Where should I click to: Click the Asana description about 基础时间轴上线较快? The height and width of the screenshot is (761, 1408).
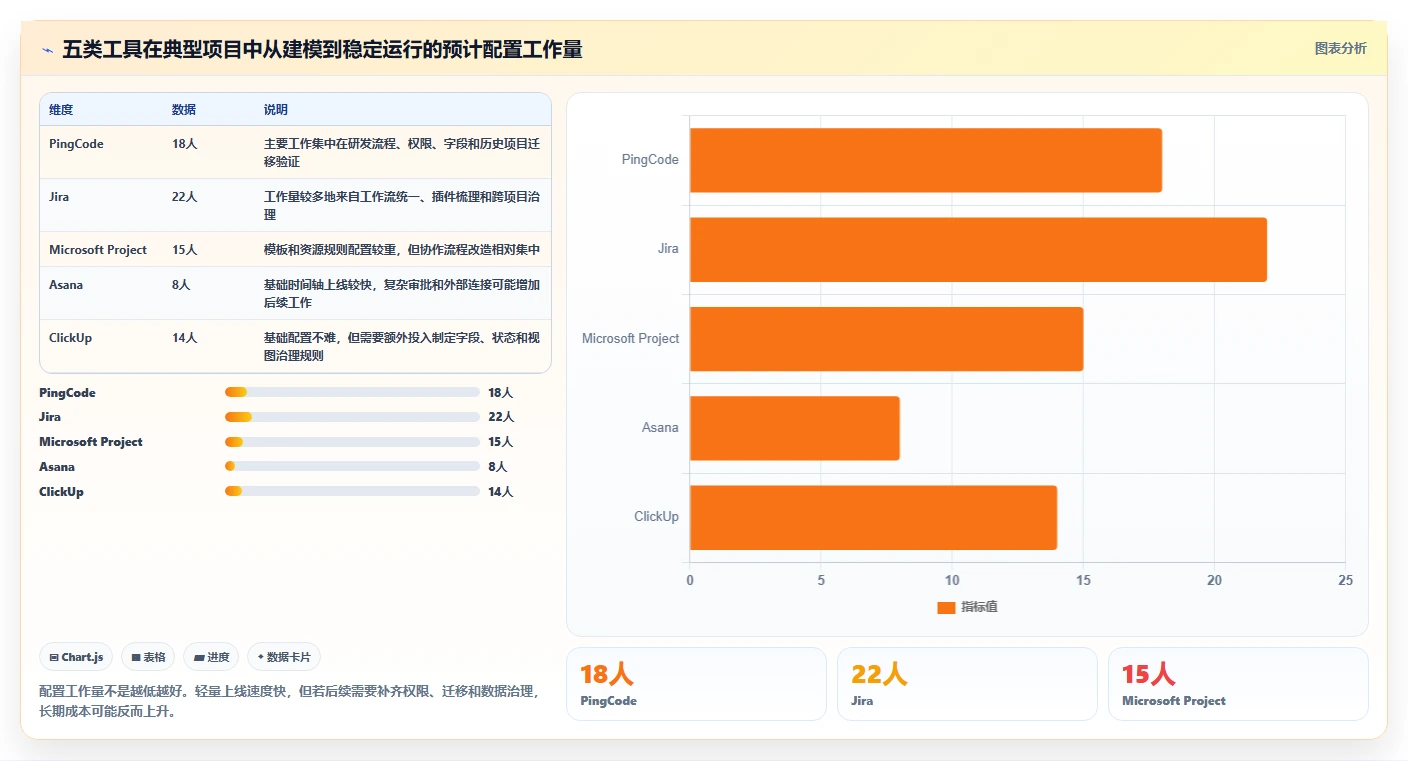402,294
